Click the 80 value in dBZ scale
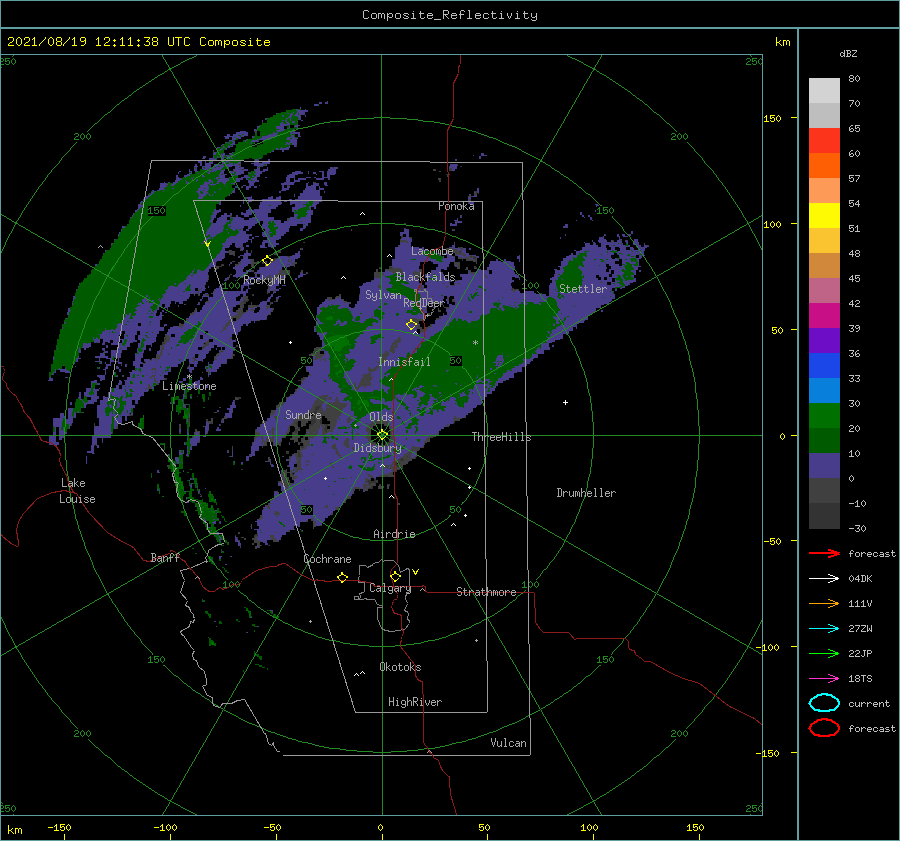The width and height of the screenshot is (900, 841). tap(854, 79)
